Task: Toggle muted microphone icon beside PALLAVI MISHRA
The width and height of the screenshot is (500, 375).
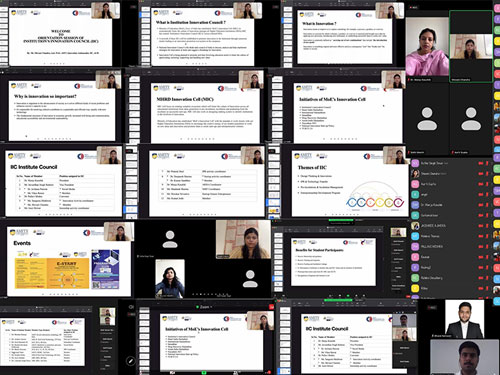Action: (x=487, y=247)
